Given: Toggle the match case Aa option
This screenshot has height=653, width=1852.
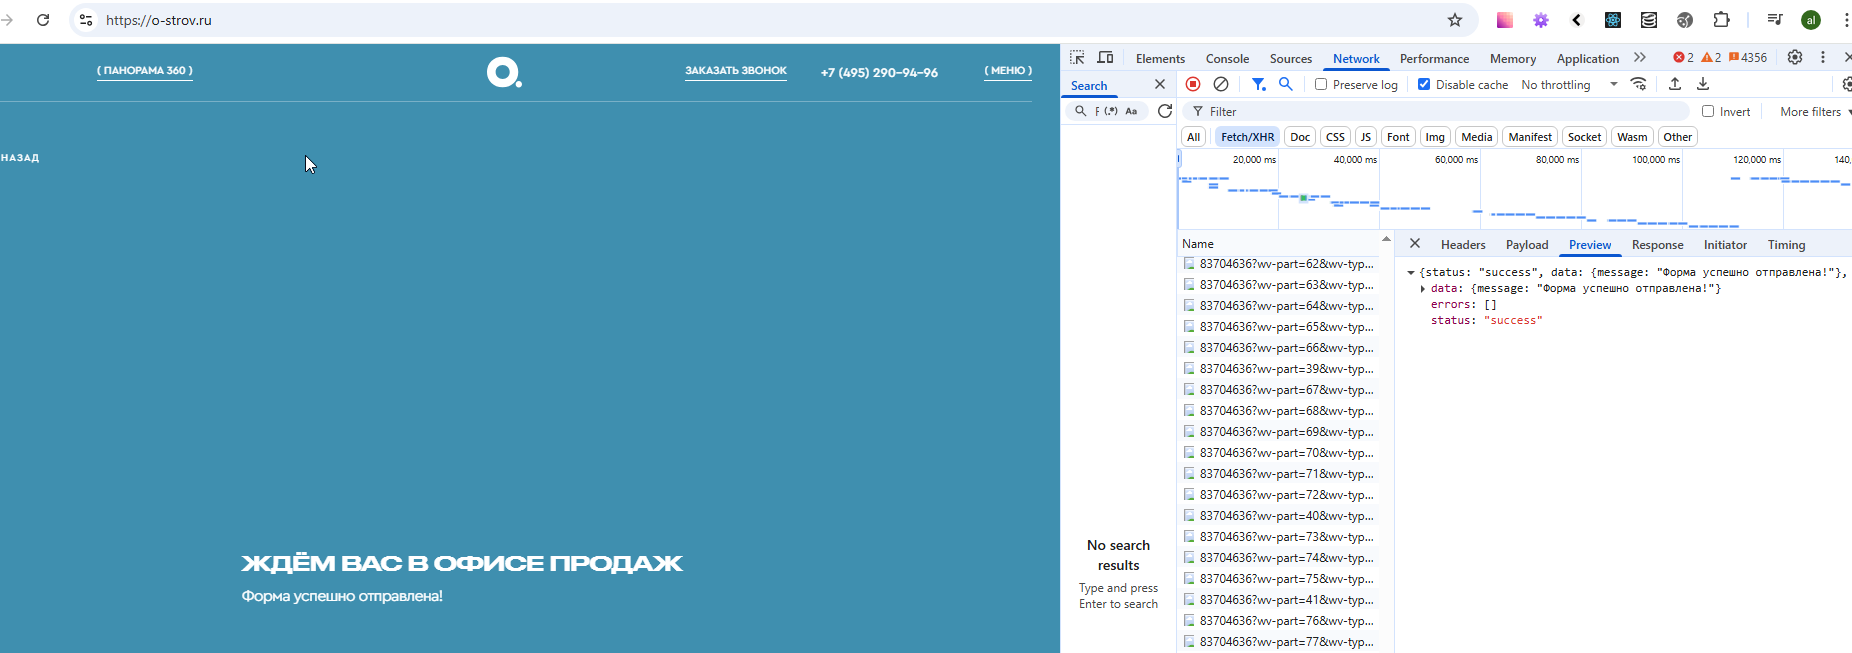Looking at the screenshot, I should click(1131, 111).
